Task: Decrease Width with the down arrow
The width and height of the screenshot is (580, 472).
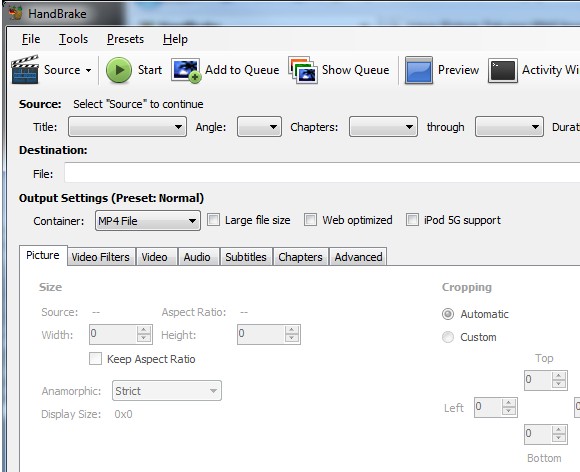Action: [x=144, y=338]
